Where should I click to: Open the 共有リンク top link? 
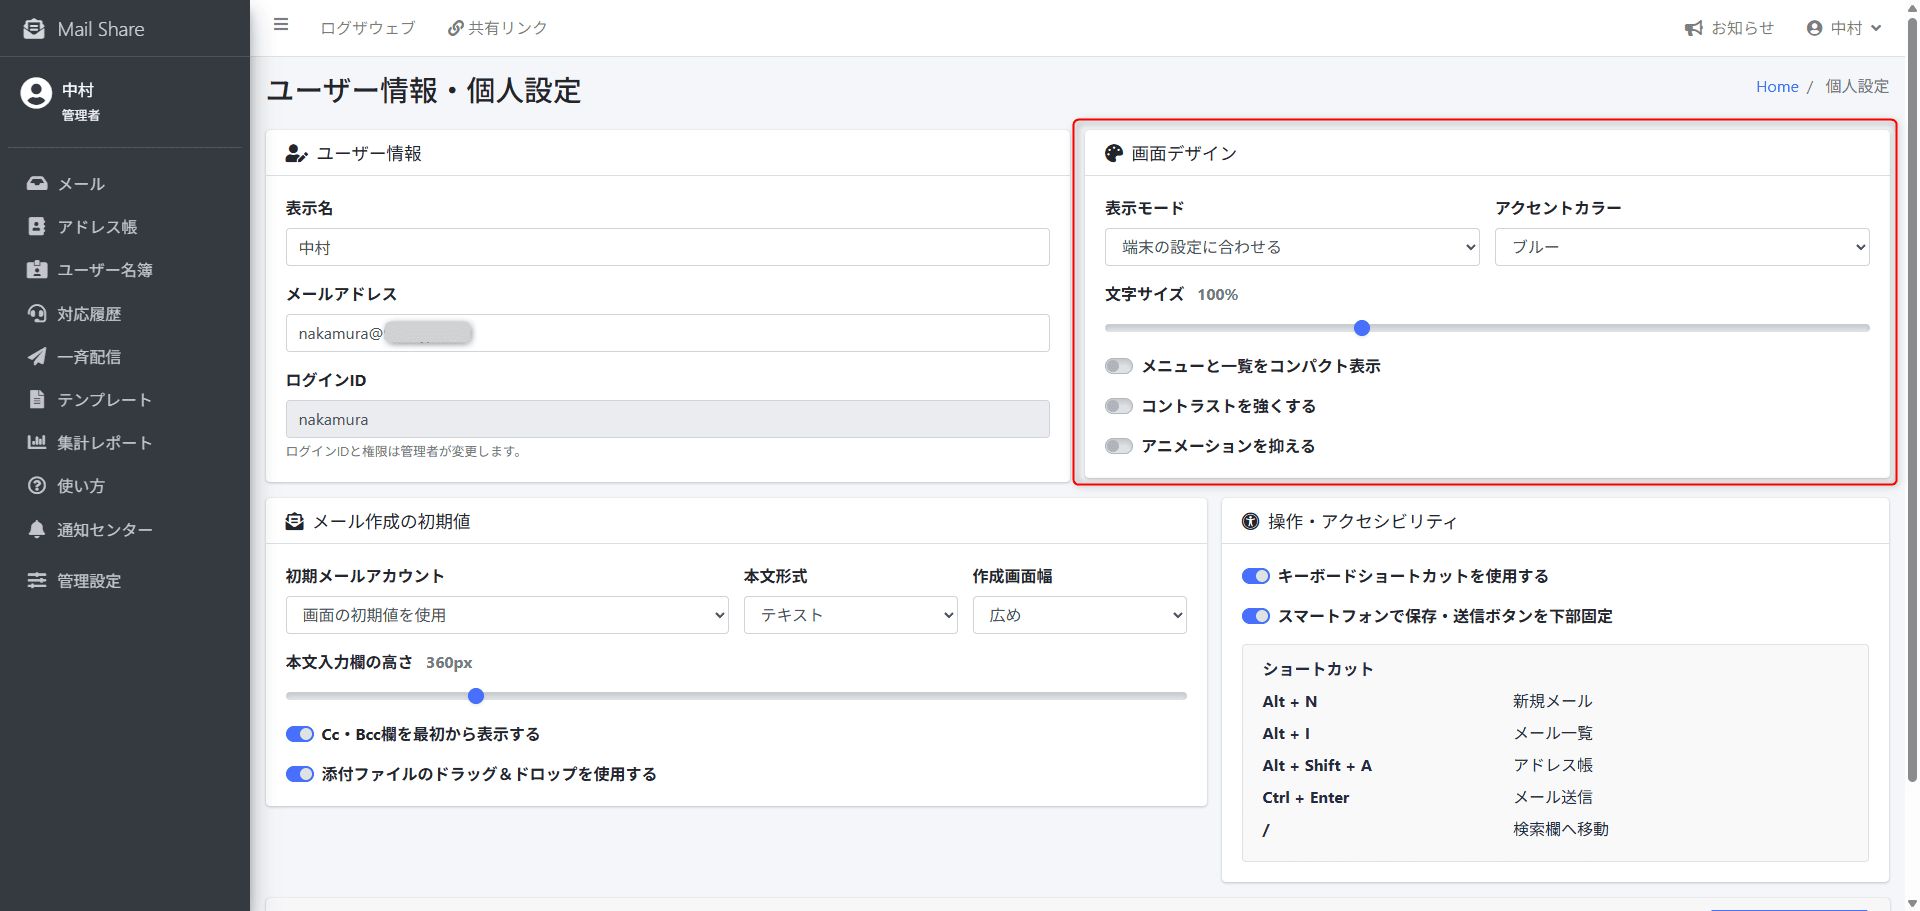(498, 28)
